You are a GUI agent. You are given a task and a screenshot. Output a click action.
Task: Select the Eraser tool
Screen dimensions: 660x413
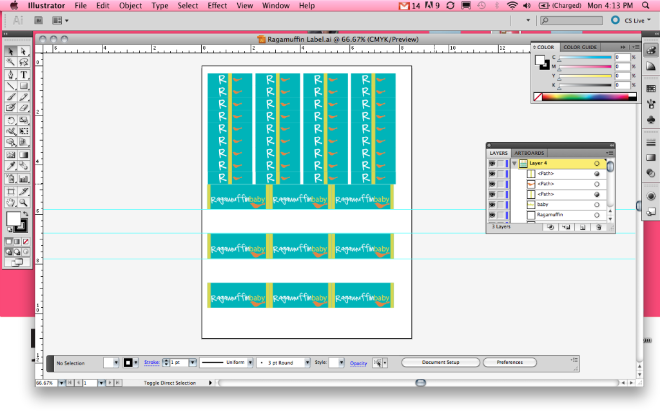pyautogui.click(x=24, y=108)
